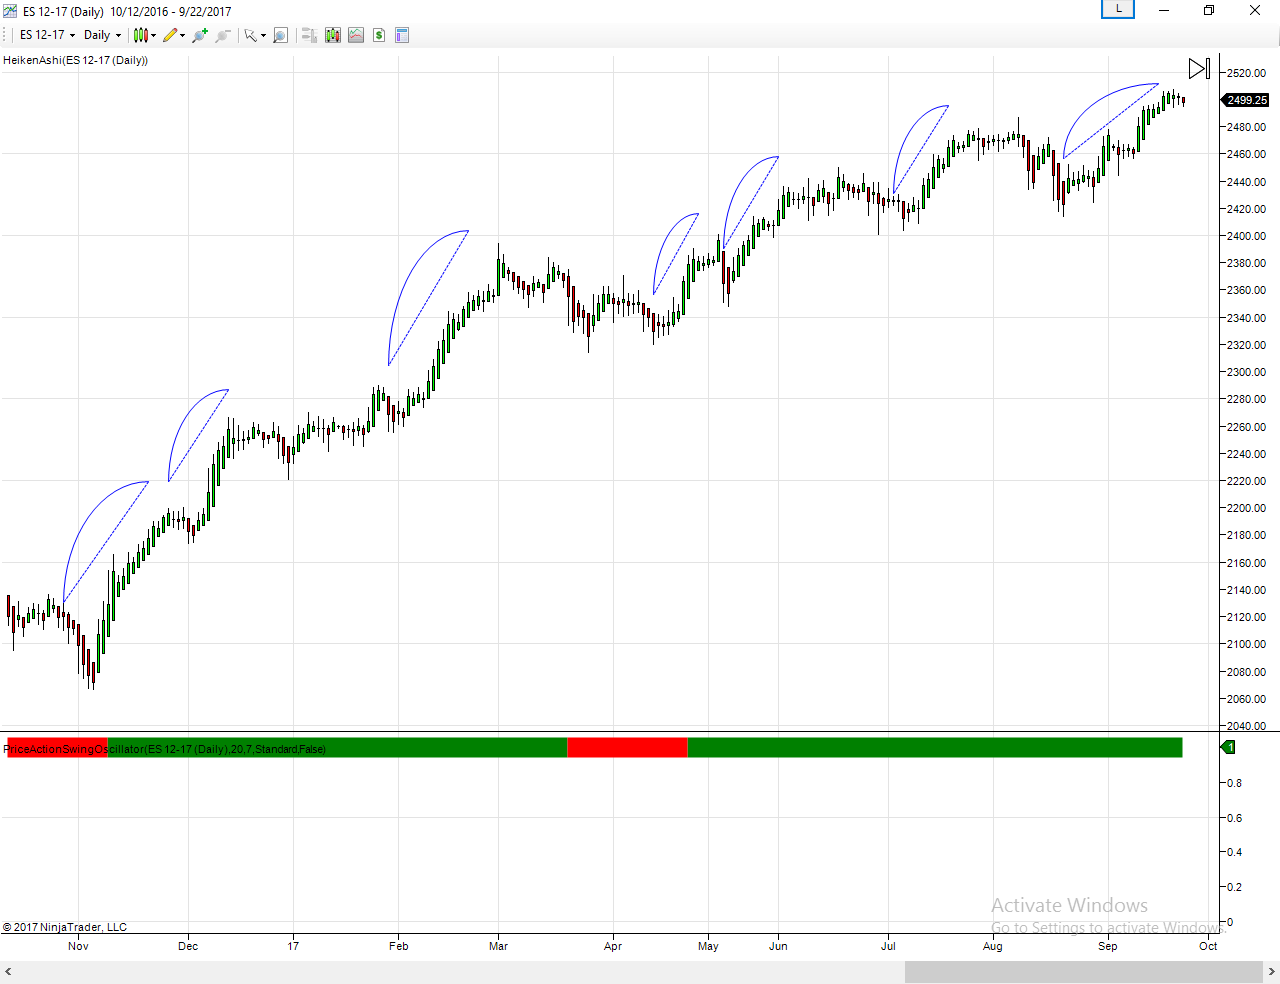Click the Zoom In magnifier icon

(200, 35)
